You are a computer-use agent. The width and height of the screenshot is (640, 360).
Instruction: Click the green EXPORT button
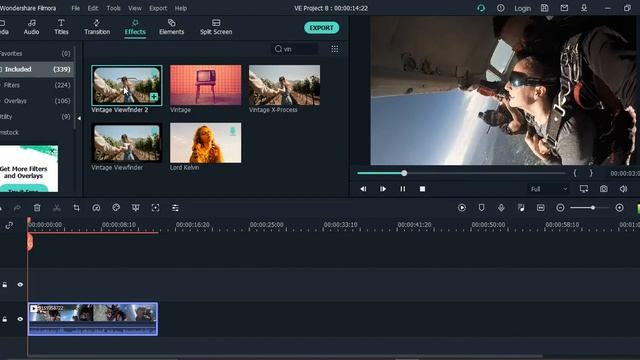point(321,28)
